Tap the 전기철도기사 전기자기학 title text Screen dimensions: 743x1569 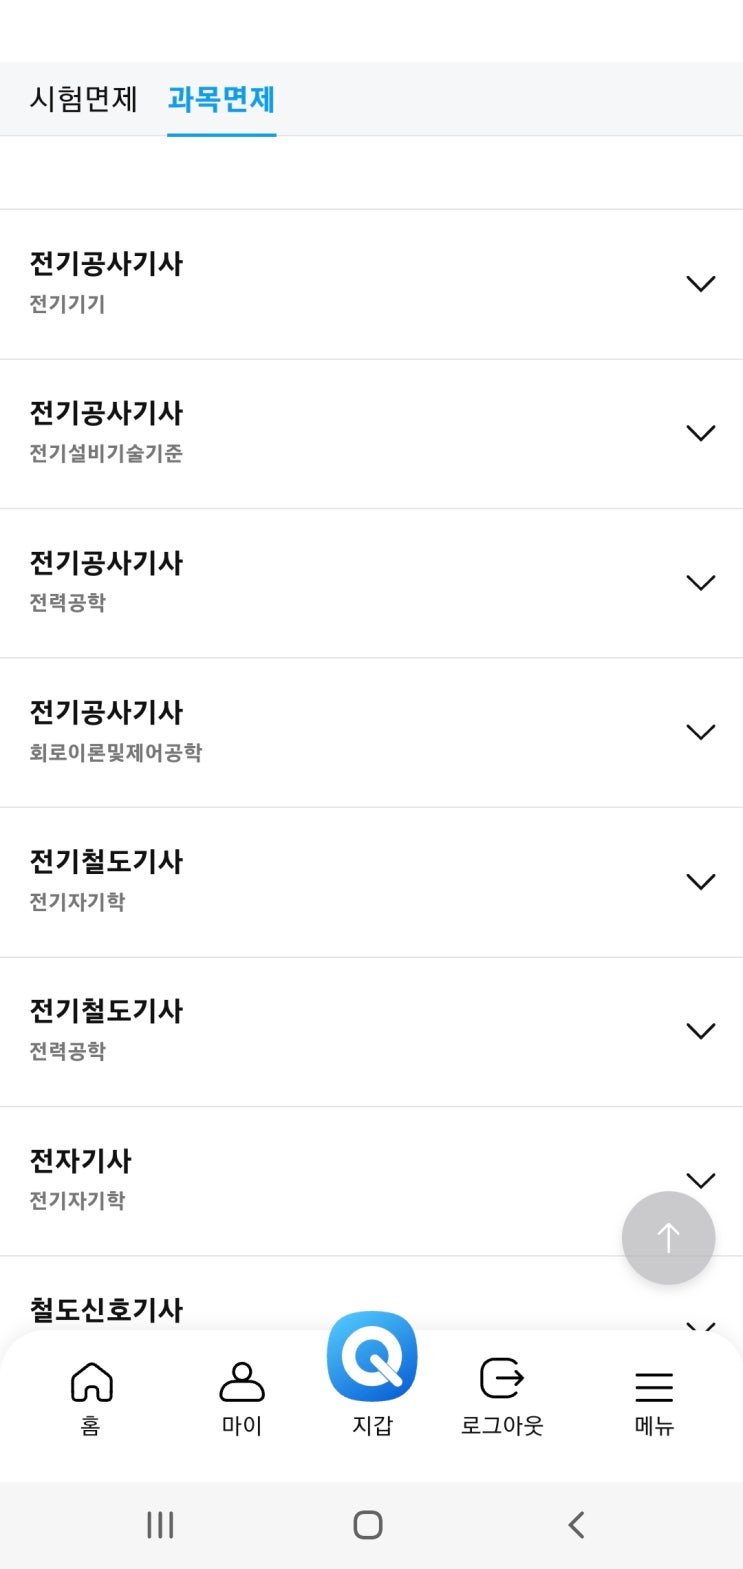click(106, 862)
